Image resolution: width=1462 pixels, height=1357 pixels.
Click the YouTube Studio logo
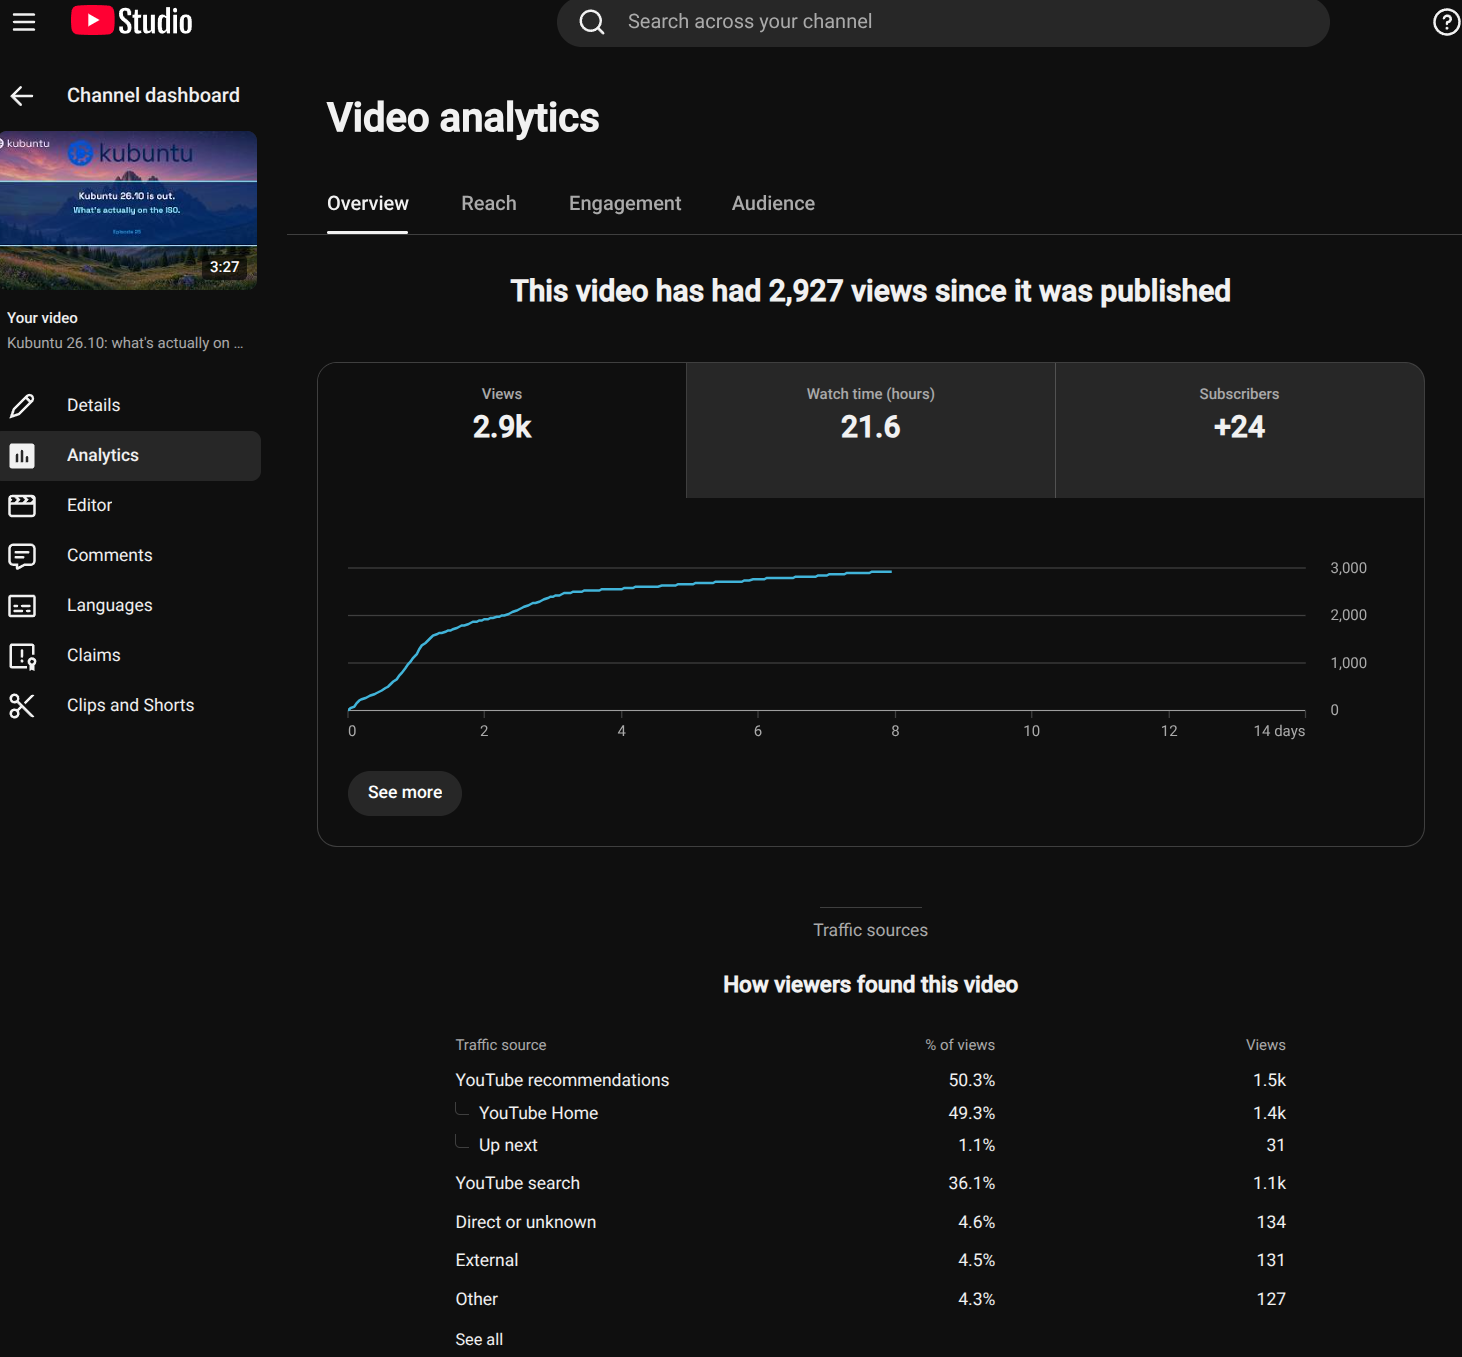(x=131, y=21)
